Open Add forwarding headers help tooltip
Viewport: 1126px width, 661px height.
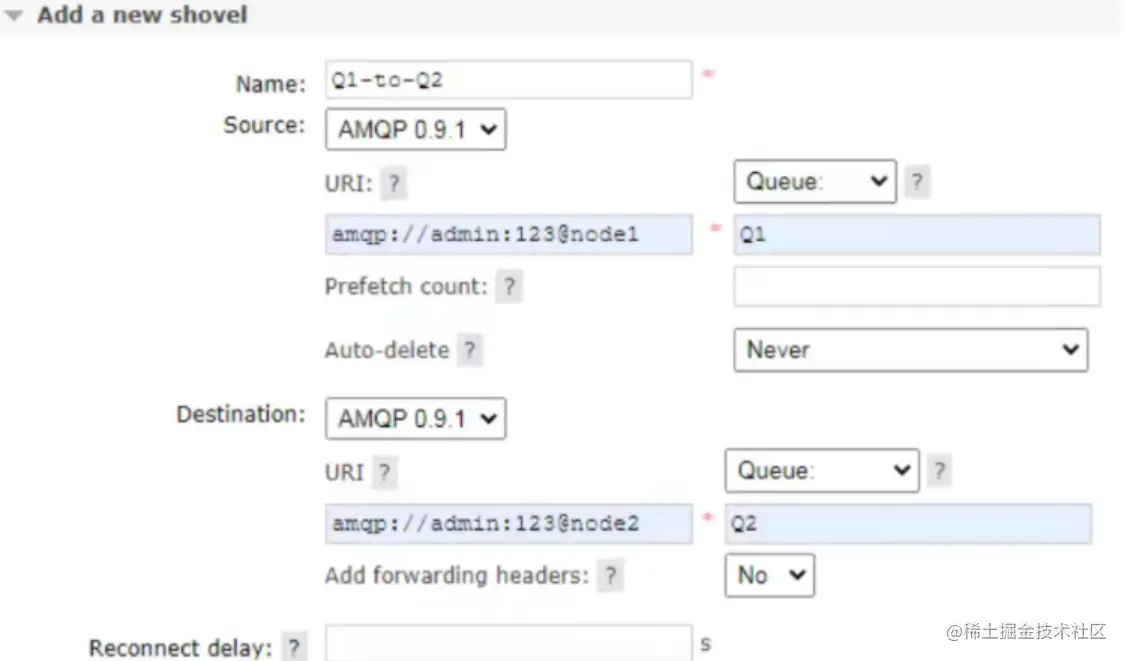pyautogui.click(x=610, y=576)
